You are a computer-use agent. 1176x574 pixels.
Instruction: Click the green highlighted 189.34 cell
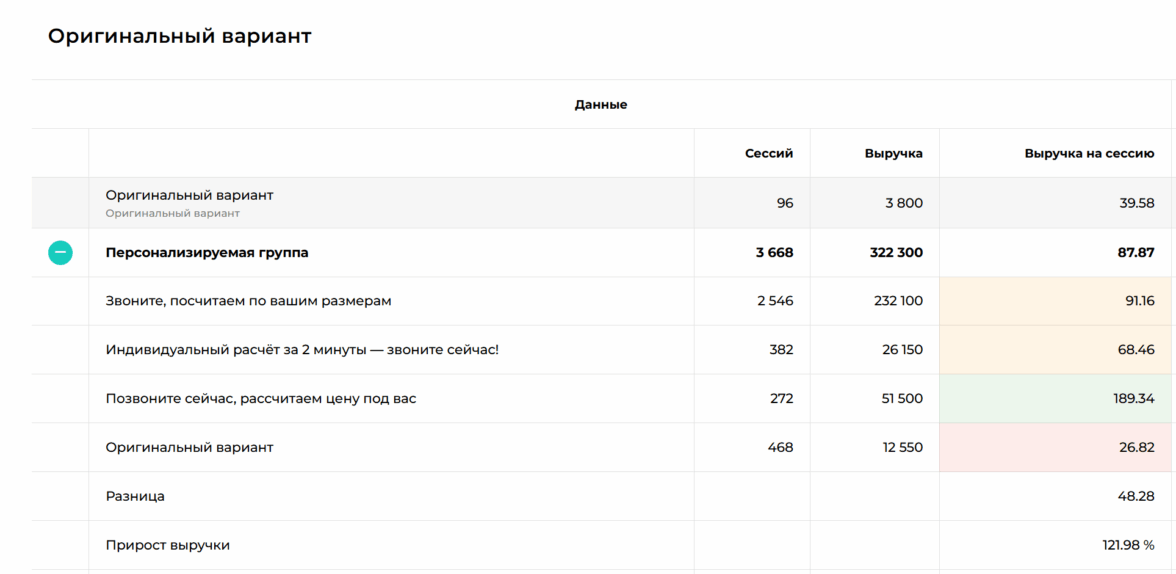(1133, 399)
